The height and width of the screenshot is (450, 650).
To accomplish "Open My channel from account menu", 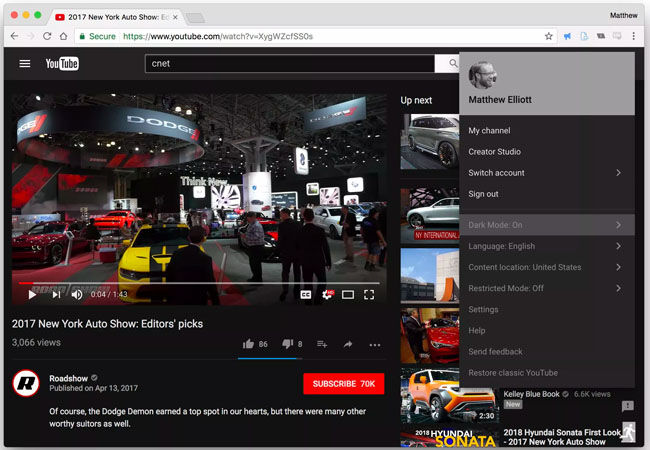I will click(547, 131).
